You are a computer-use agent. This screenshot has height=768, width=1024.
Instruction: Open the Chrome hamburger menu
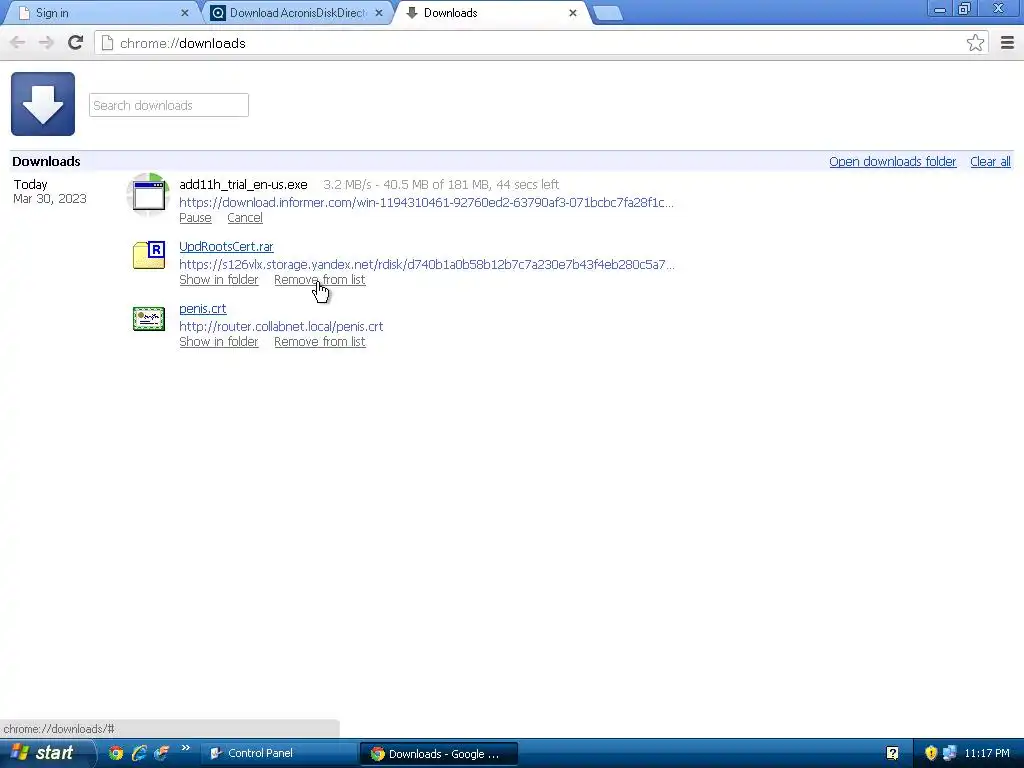pyautogui.click(x=1007, y=43)
